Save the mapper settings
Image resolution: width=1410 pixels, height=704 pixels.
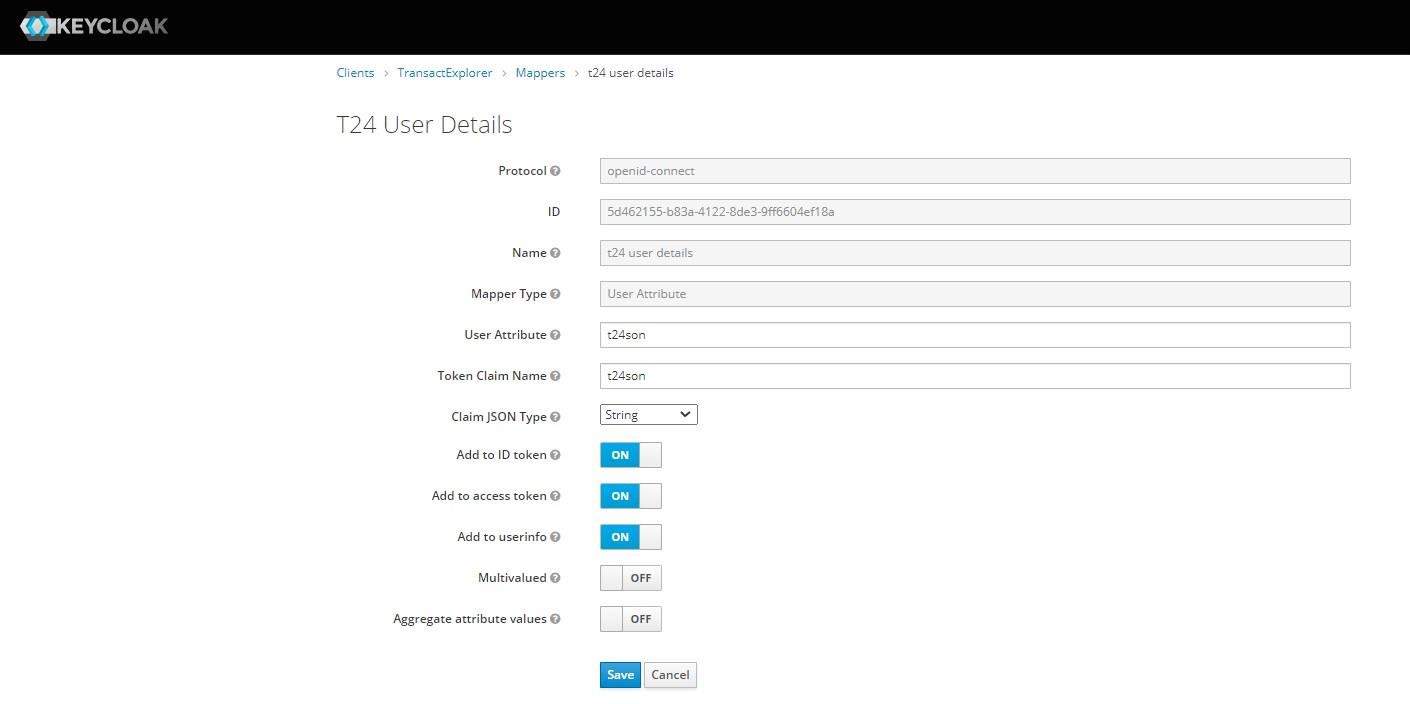pos(619,675)
